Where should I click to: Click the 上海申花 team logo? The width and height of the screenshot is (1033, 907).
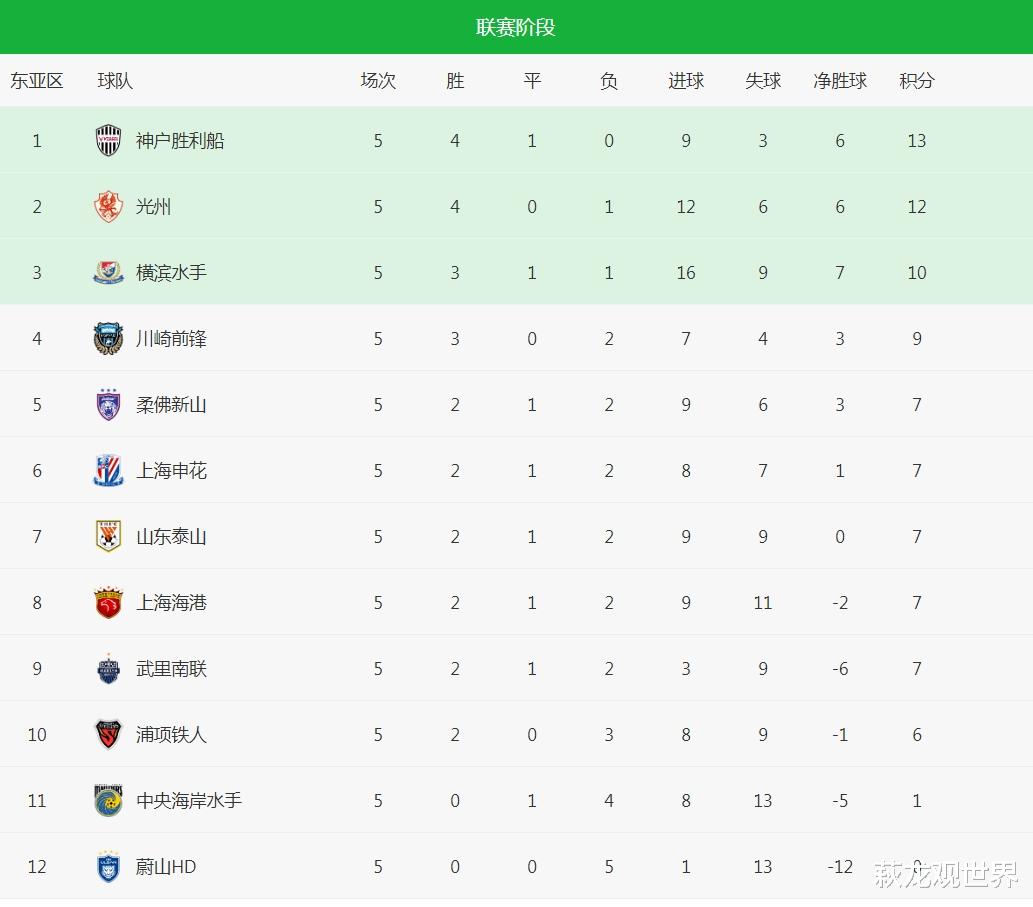click(108, 470)
